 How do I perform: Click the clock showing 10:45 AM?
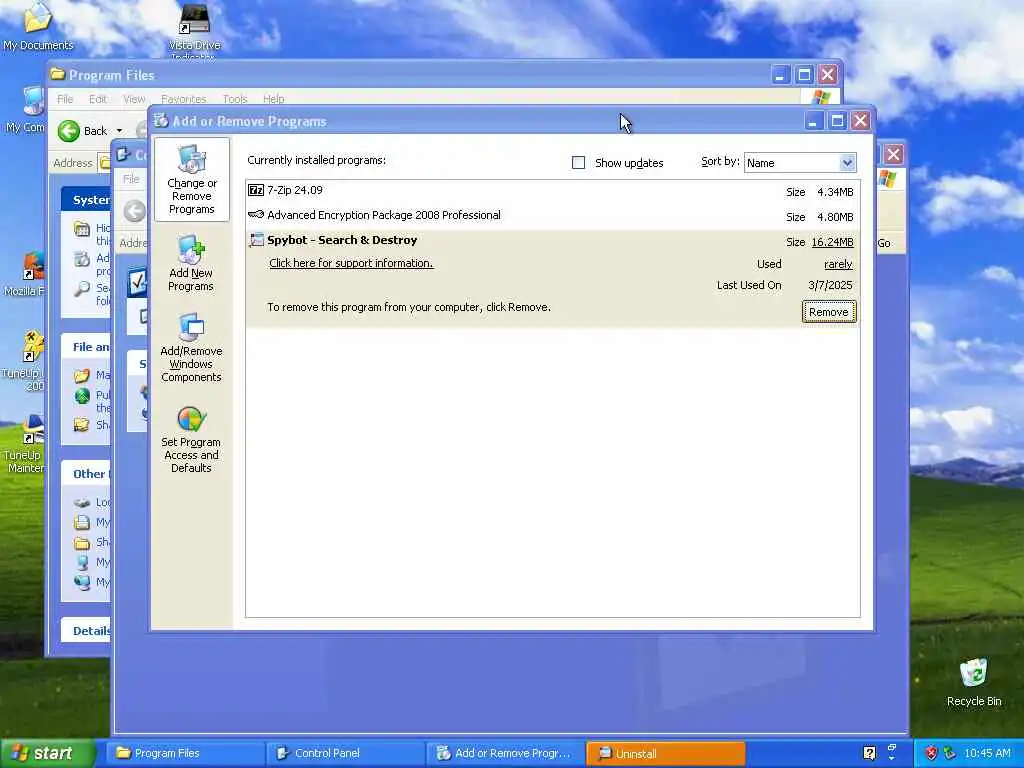point(987,754)
